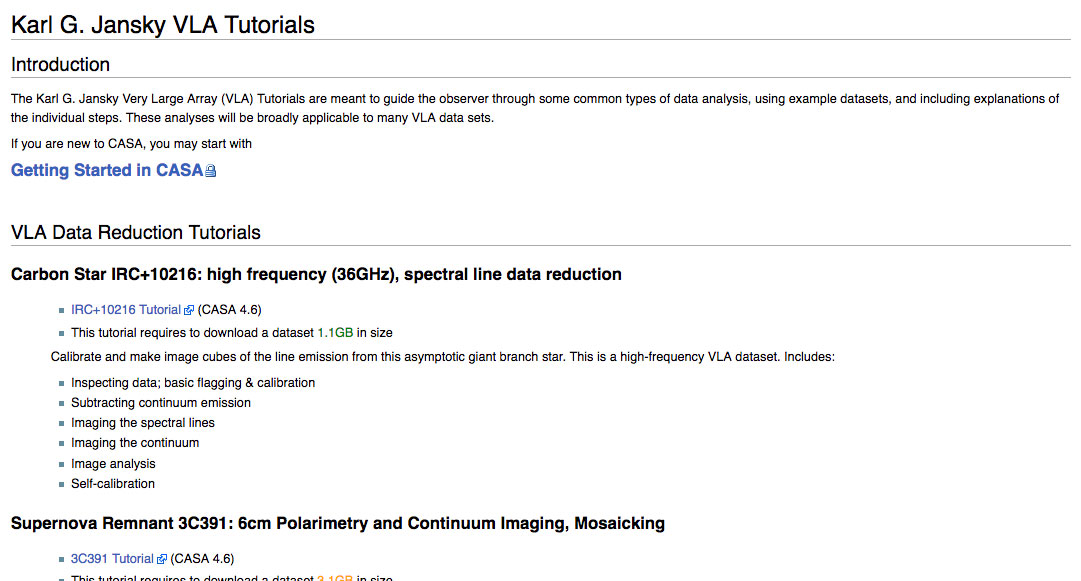Image resolution: width=1081 pixels, height=581 pixels.
Task: Click the Supernova Remnant 3C391 subsection heading
Action: [x=337, y=523]
